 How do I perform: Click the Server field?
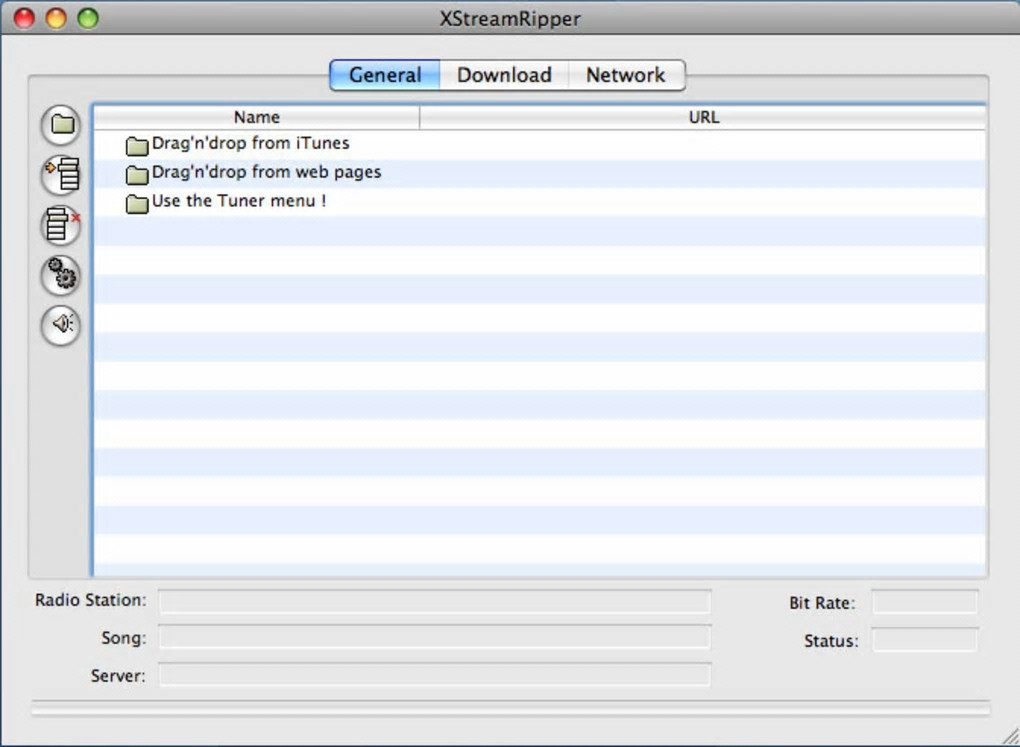tap(435, 675)
